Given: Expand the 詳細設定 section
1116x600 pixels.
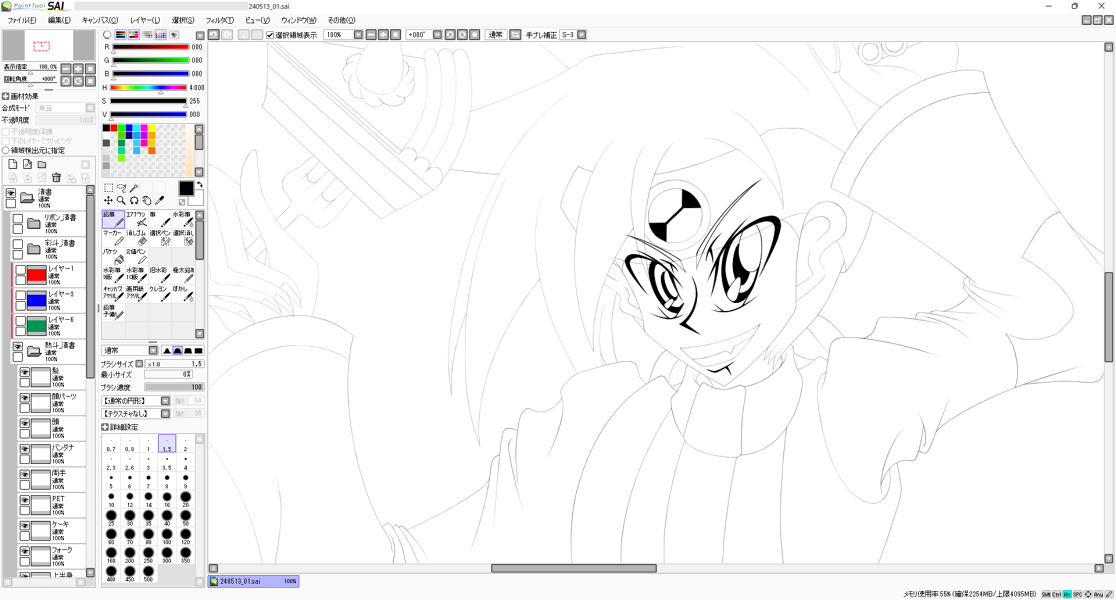Looking at the screenshot, I should click(x=105, y=427).
